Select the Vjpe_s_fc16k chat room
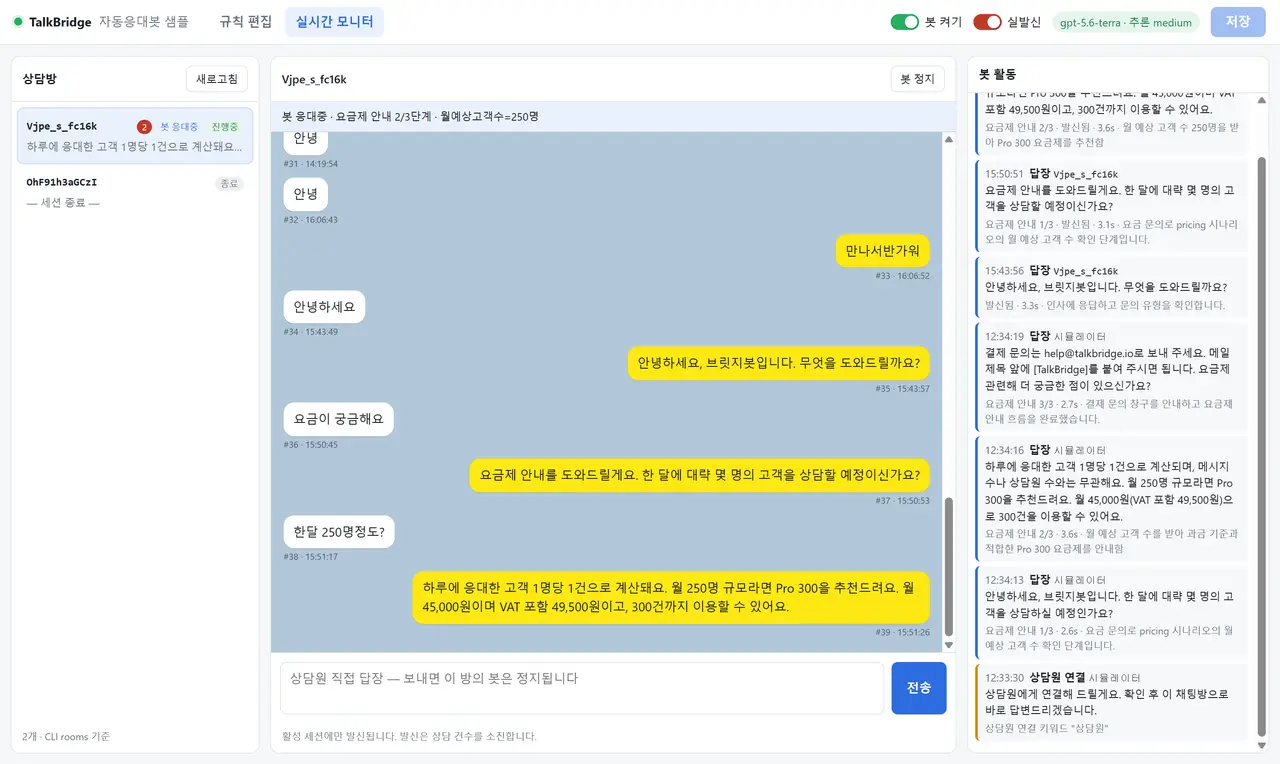This screenshot has height=764, width=1280. point(135,136)
